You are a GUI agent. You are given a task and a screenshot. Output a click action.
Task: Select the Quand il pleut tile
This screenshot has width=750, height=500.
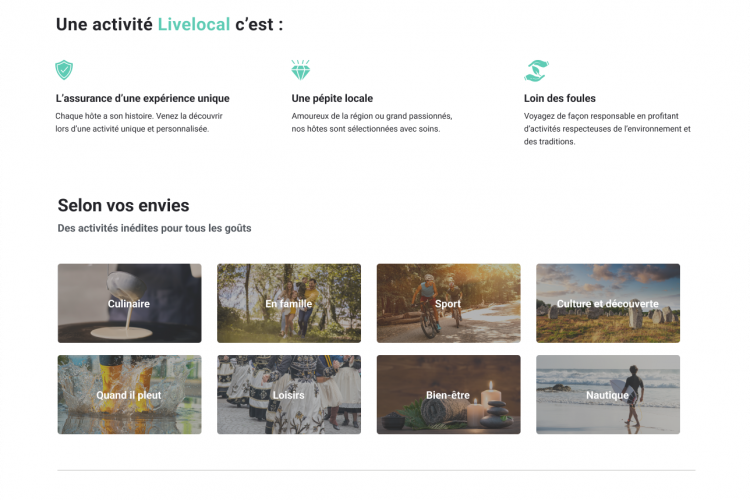130,394
